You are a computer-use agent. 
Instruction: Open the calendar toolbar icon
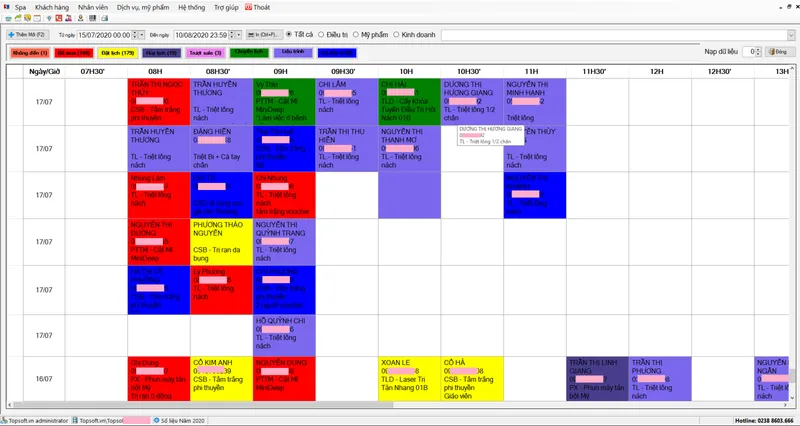[x=37, y=18]
